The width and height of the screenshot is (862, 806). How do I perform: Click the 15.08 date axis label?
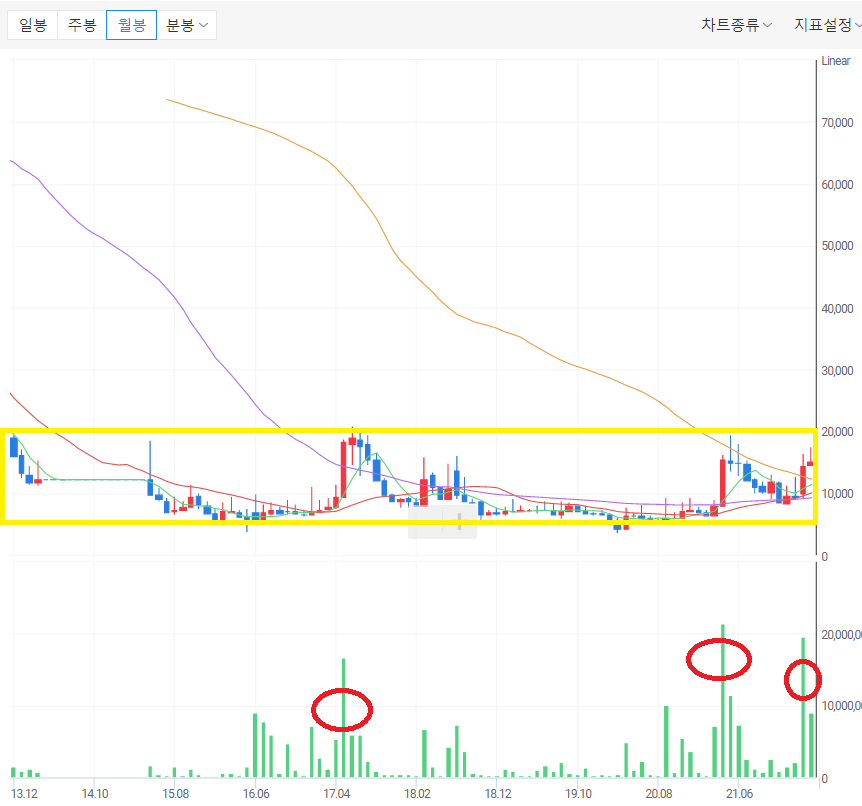(x=175, y=794)
